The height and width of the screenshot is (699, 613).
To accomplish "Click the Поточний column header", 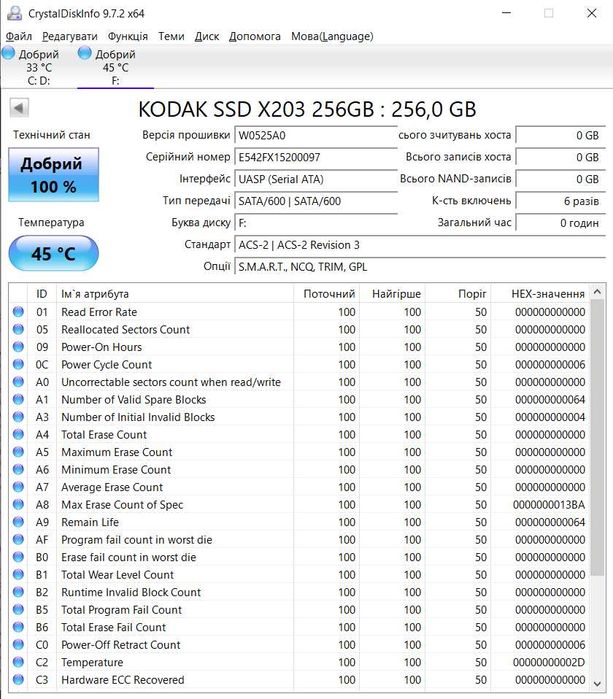I will (327, 294).
